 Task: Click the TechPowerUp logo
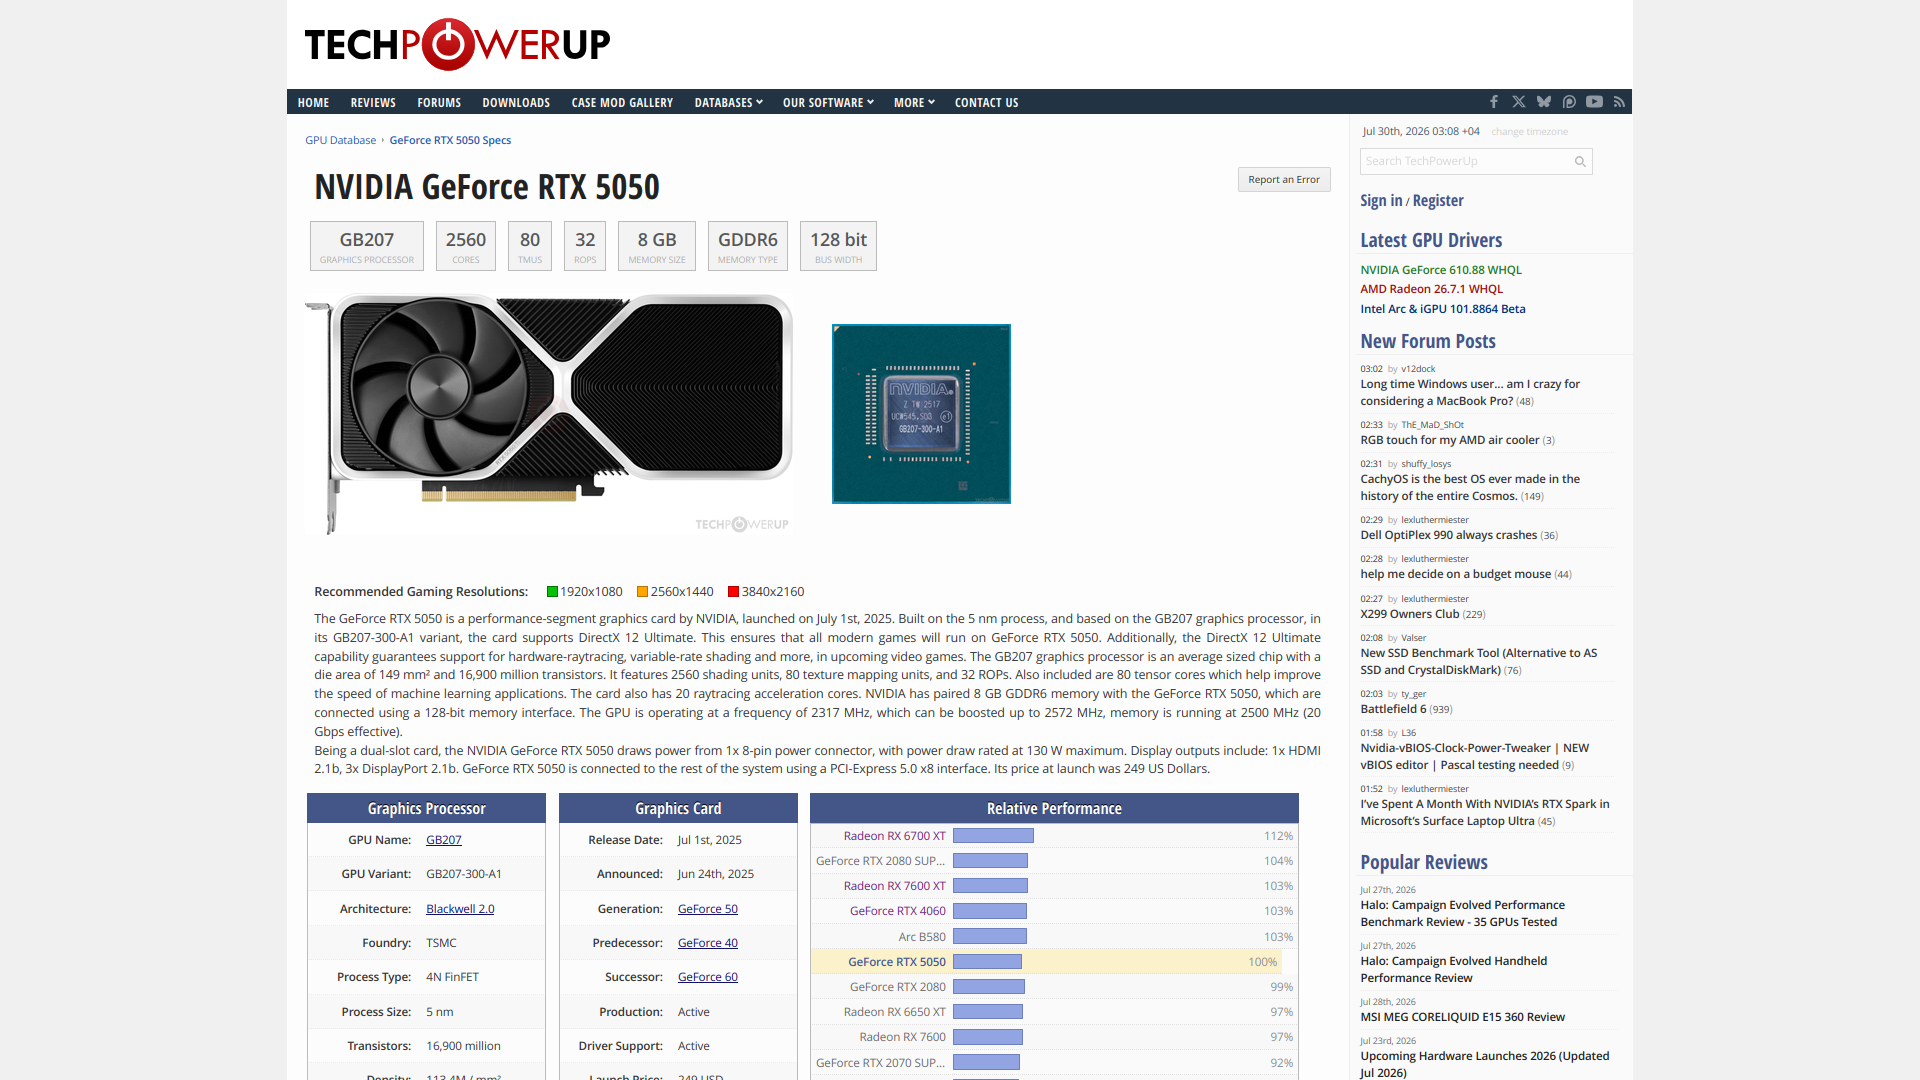[457, 44]
